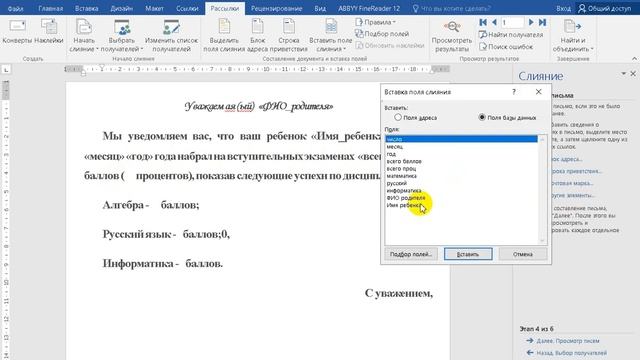Click 'Назад. Выбор получателей' link
This screenshot has height=360, width=640.
[571, 353]
